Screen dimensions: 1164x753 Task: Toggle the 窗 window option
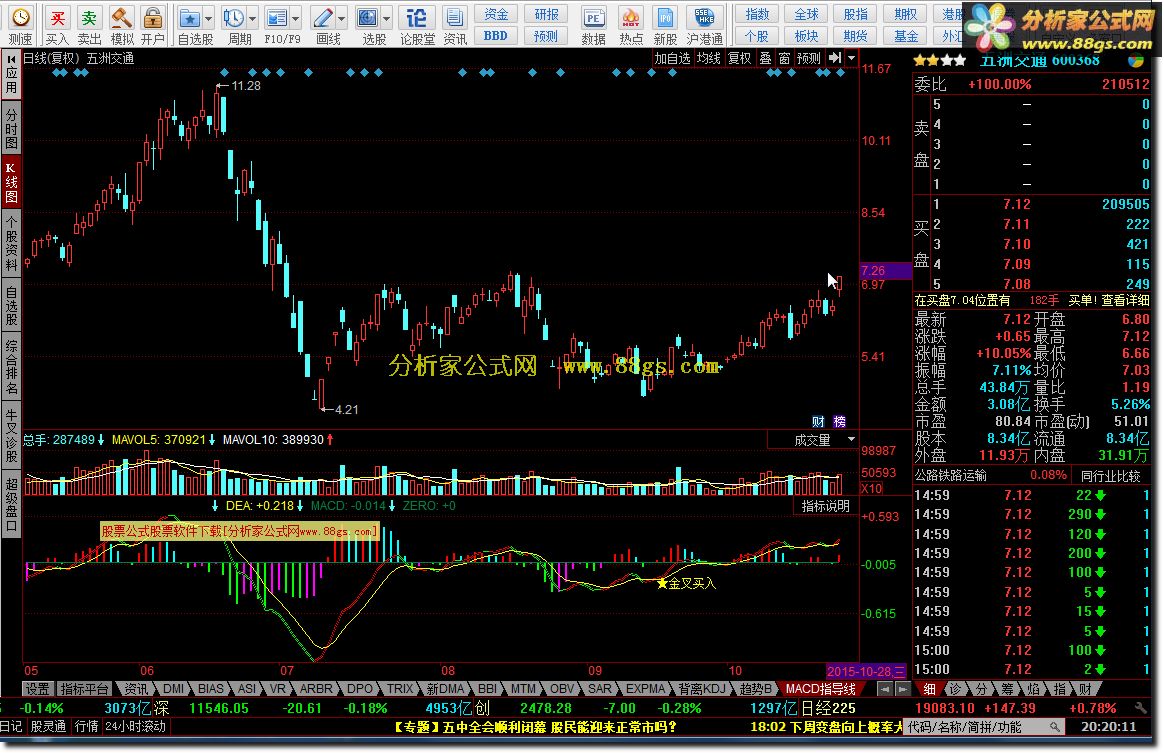pyautogui.click(x=784, y=58)
